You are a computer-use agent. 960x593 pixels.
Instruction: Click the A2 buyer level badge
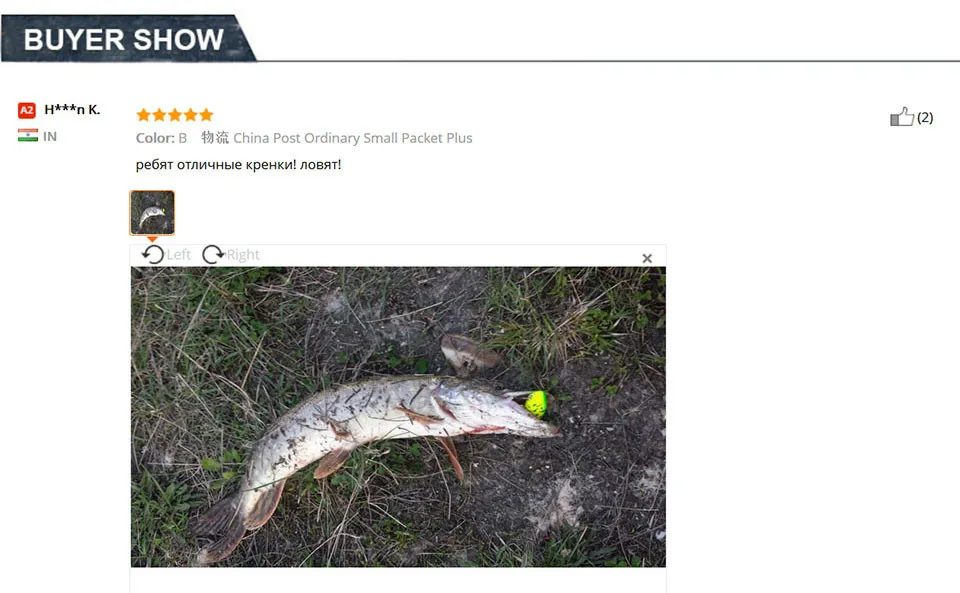[26, 110]
